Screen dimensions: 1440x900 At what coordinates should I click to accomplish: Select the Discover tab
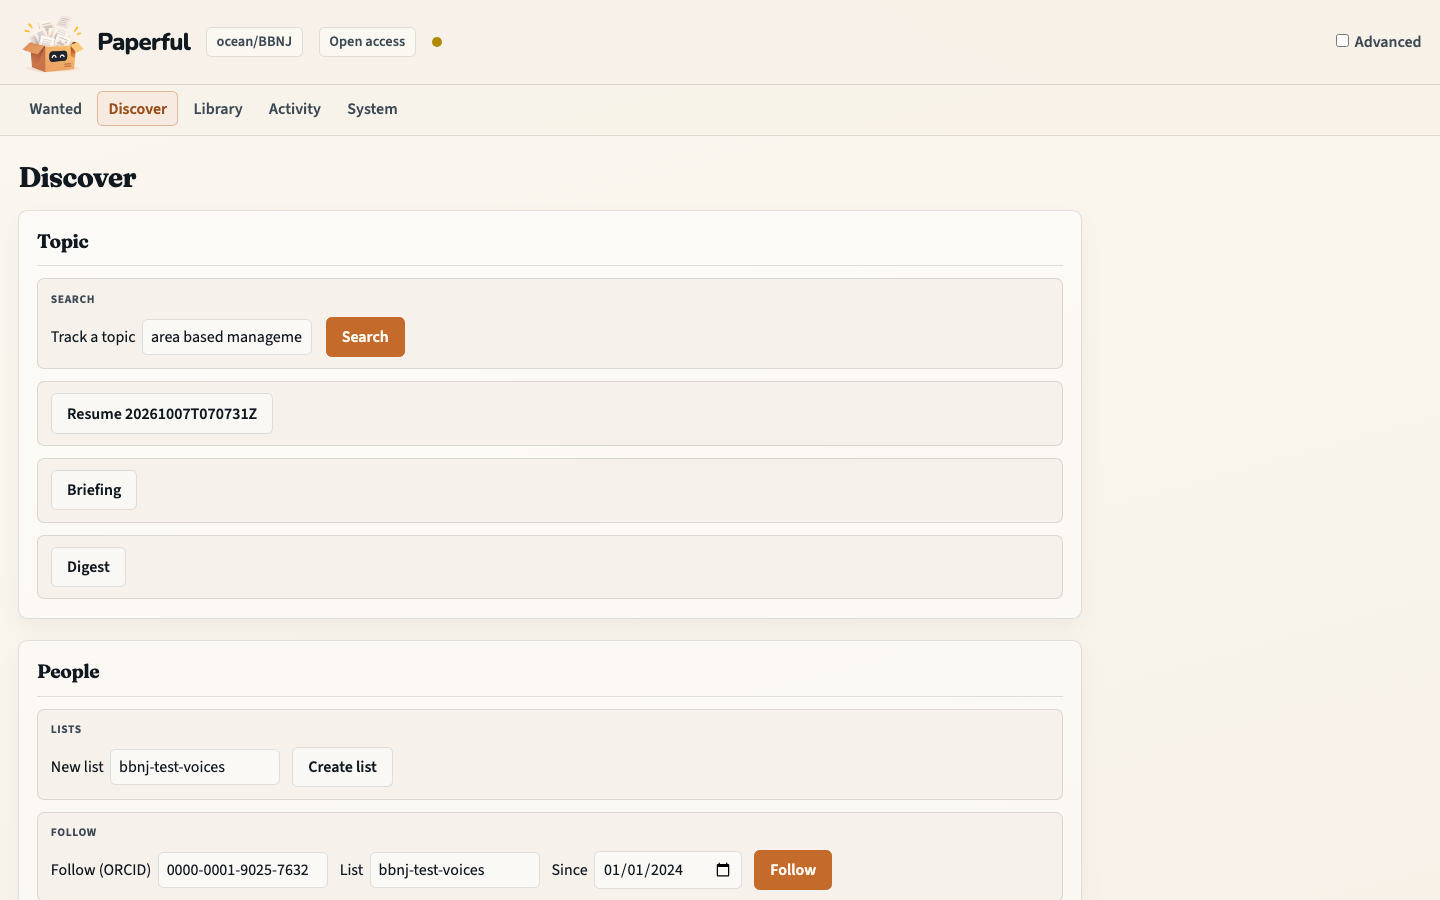137,109
